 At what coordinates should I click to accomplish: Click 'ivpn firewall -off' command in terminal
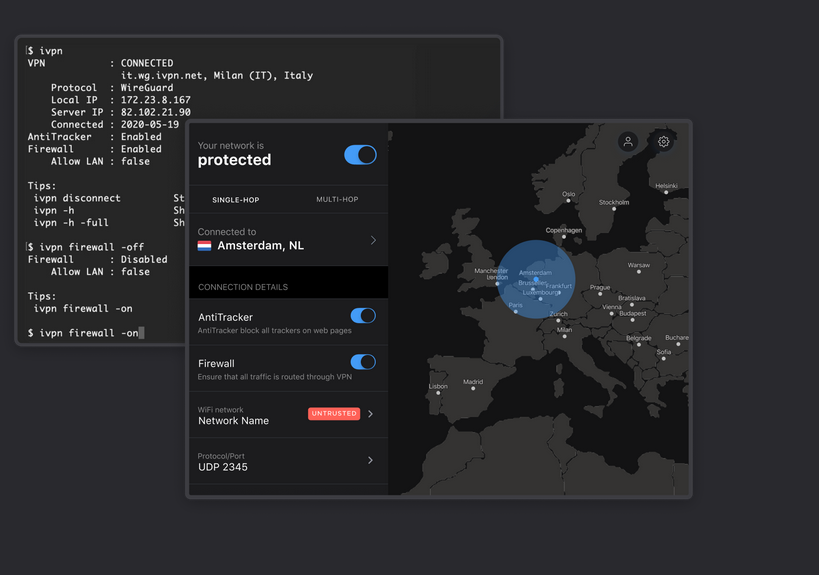91,247
